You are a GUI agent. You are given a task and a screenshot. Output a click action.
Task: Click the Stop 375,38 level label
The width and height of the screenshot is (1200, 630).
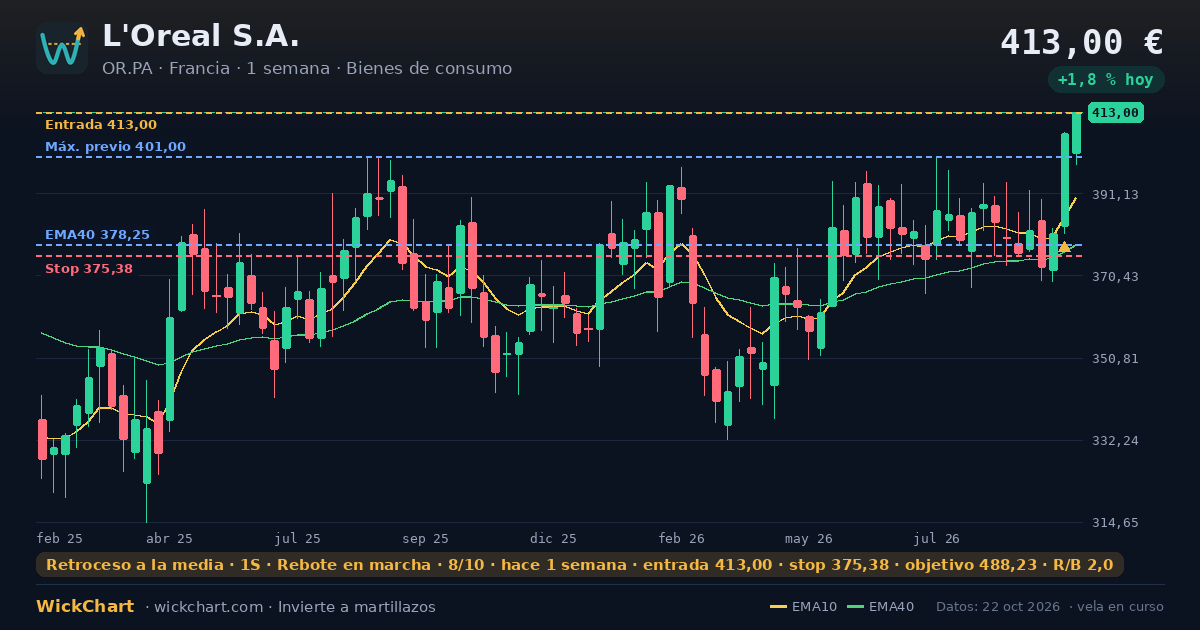[x=89, y=269]
